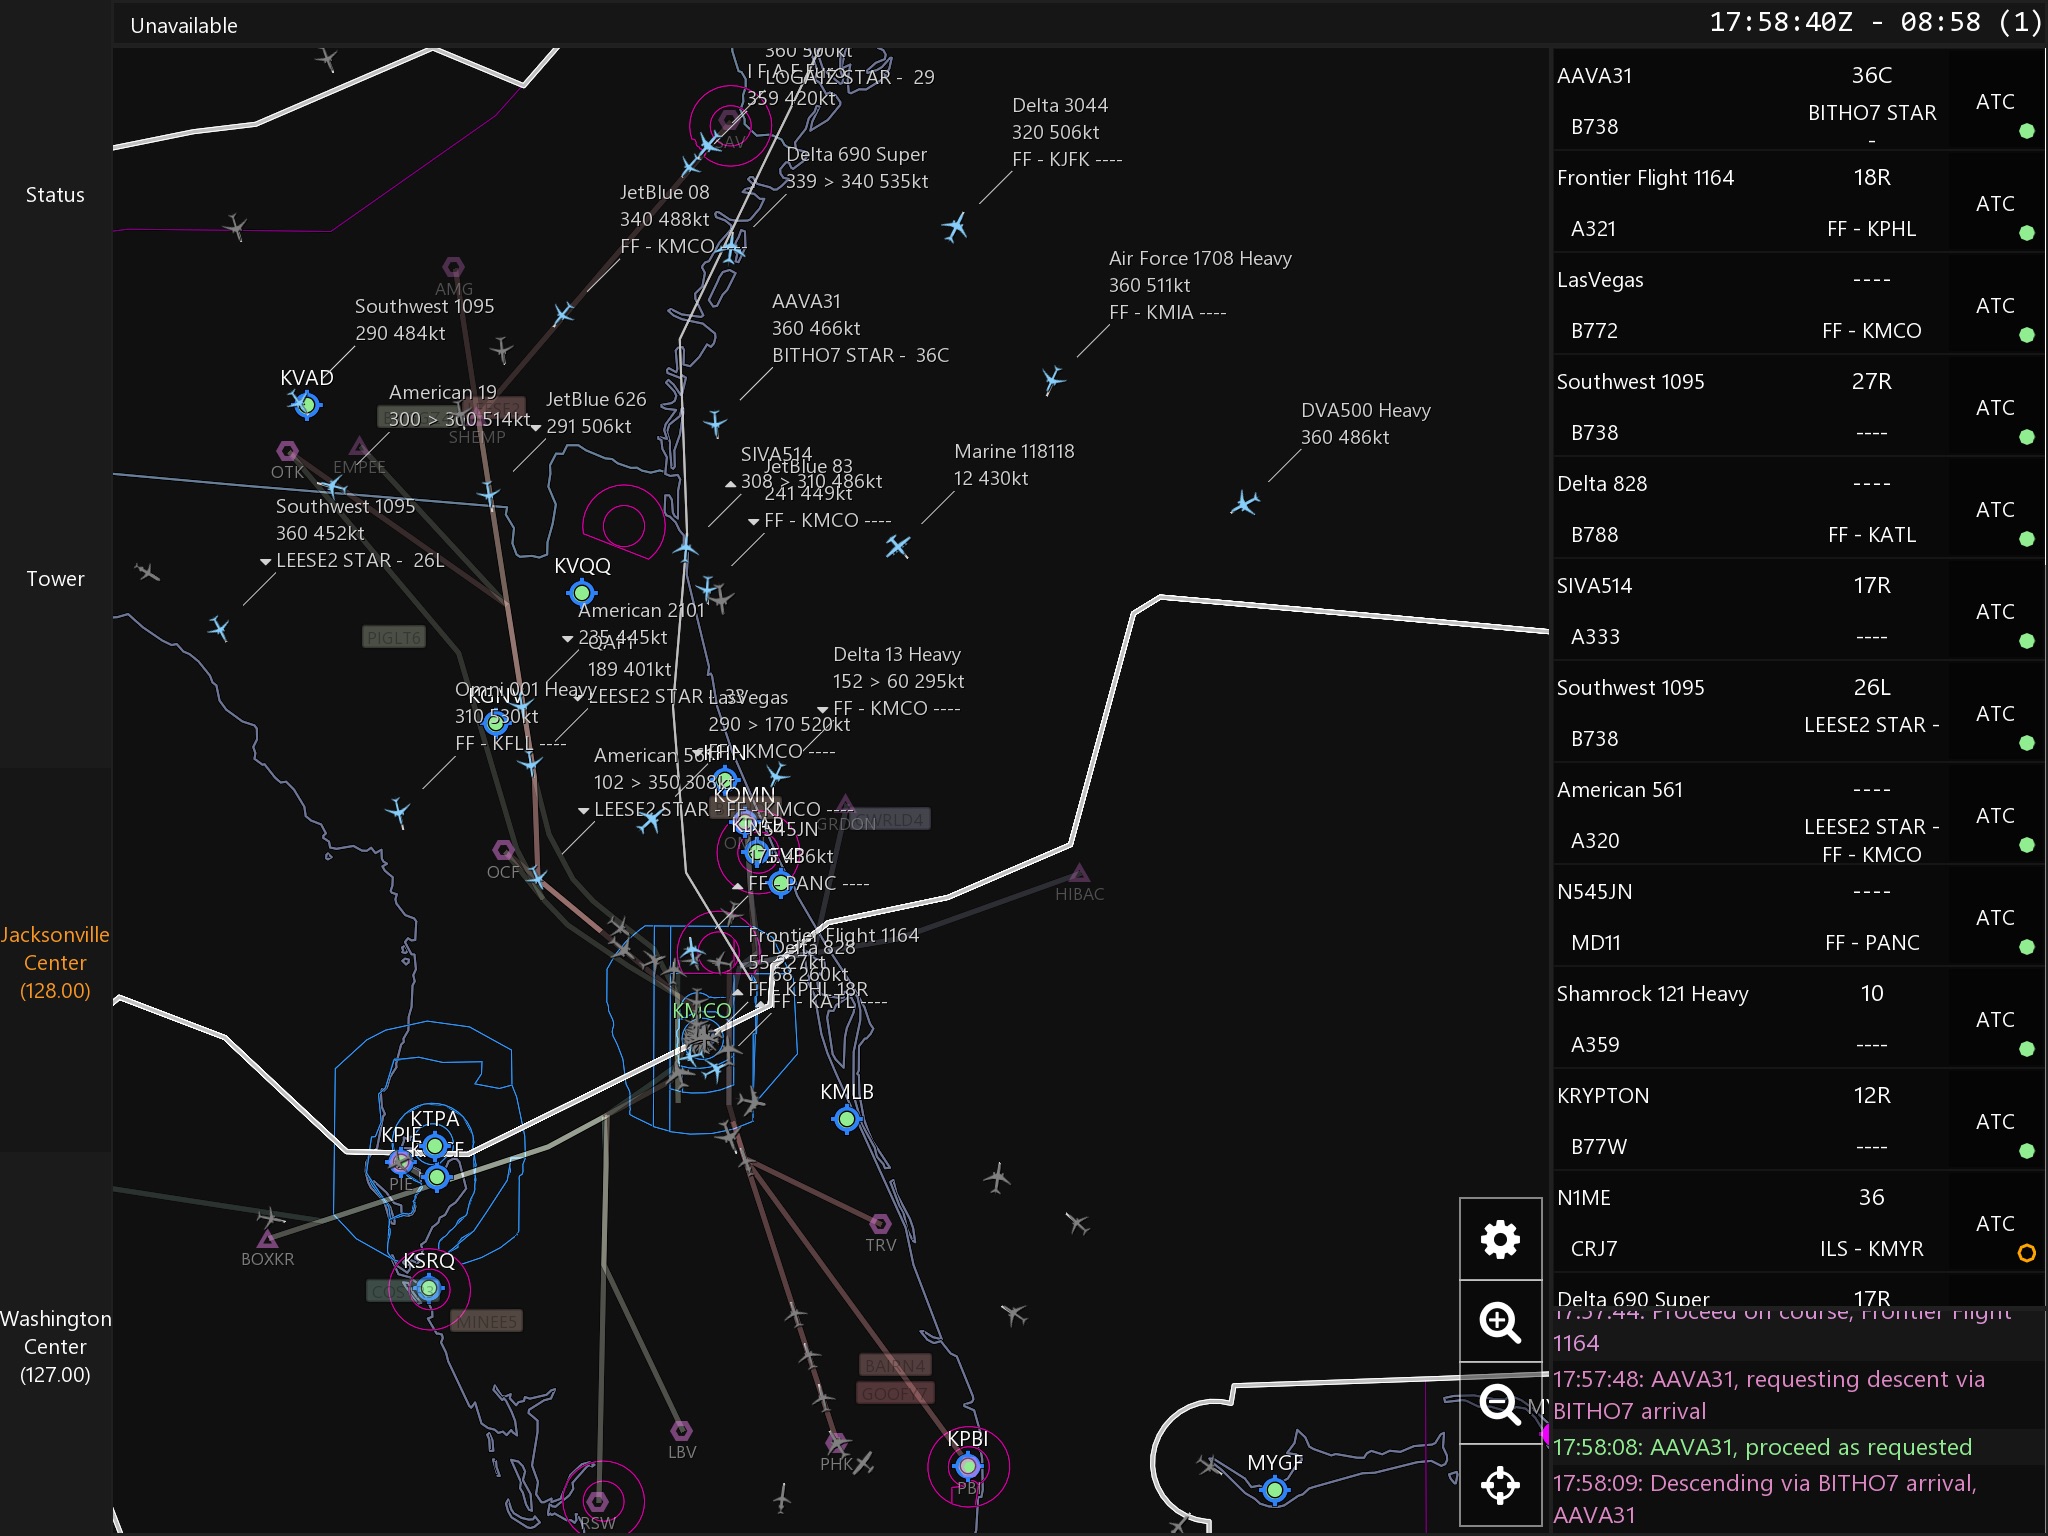Select the KMLB airport marker
Screen dimensions: 2048x1536
click(x=847, y=1119)
